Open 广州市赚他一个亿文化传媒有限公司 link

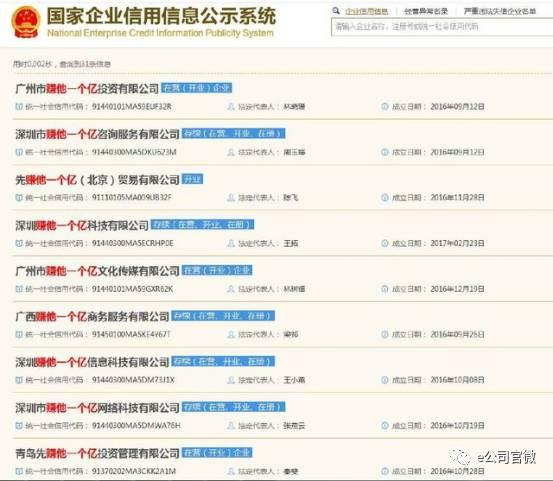[97, 271]
